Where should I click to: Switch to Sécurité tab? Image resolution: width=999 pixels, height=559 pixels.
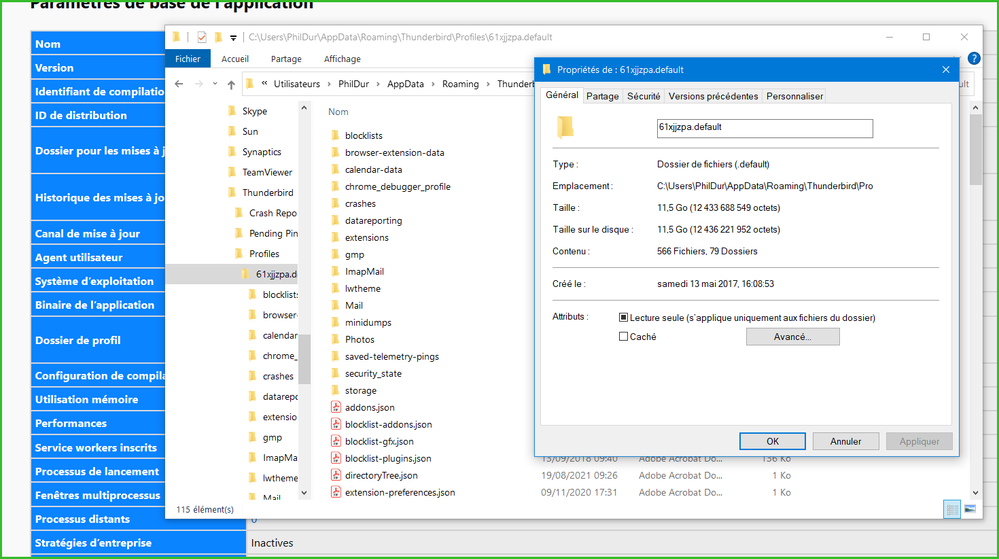[643, 96]
